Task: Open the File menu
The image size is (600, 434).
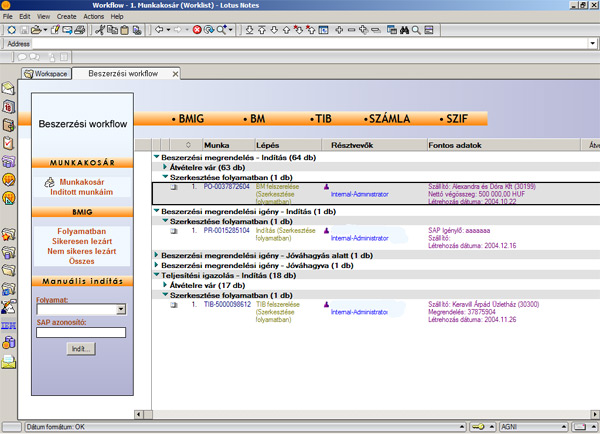Action: coord(8,16)
